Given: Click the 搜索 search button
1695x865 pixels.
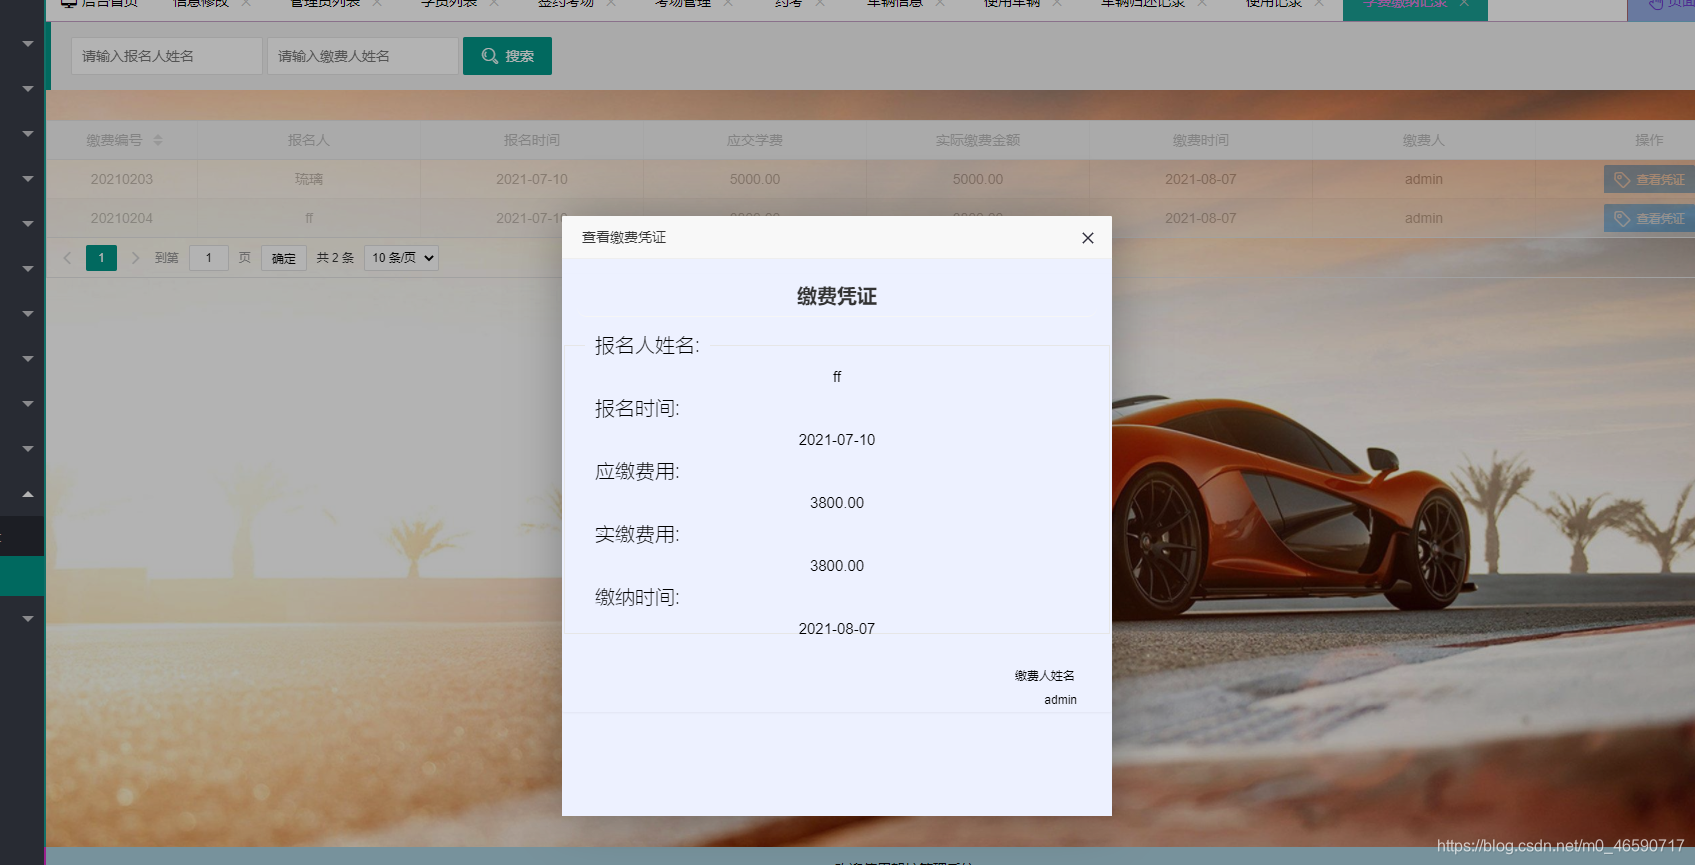Looking at the screenshot, I should pyautogui.click(x=507, y=56).
